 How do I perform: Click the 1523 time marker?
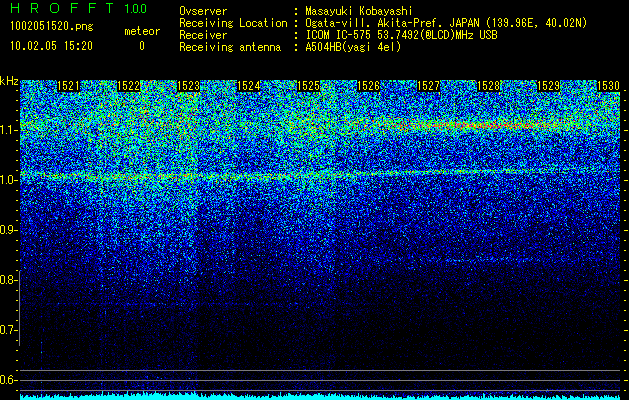189,86
